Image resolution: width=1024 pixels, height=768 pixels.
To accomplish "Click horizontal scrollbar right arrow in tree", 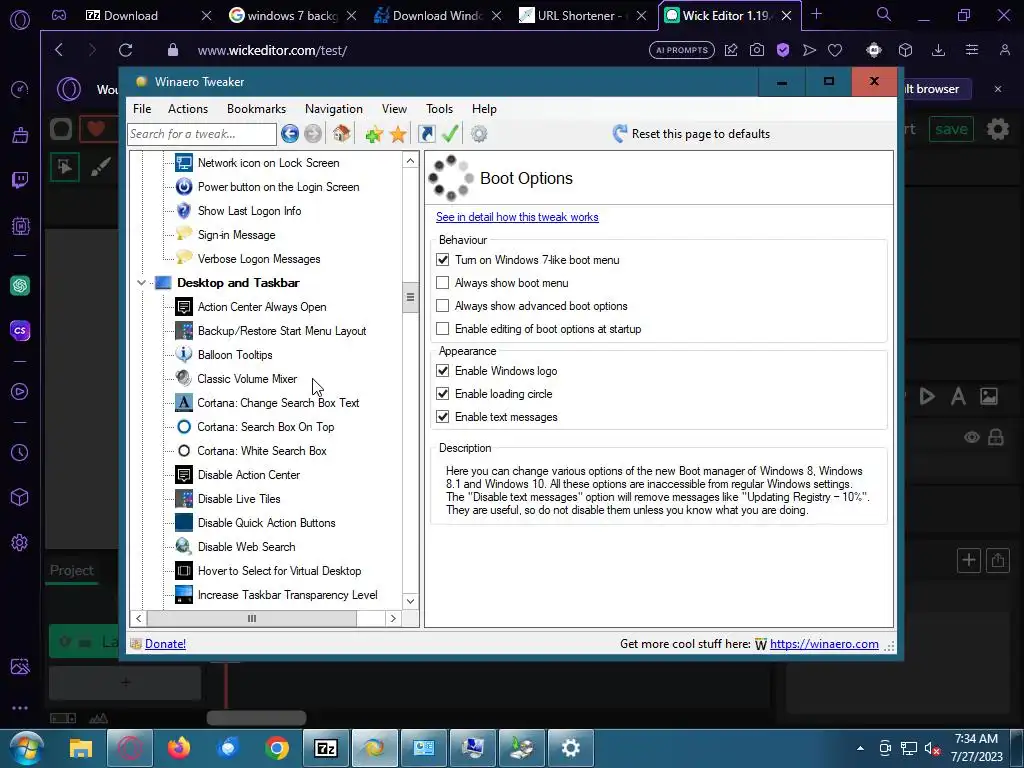I will [x=392, y=618].
